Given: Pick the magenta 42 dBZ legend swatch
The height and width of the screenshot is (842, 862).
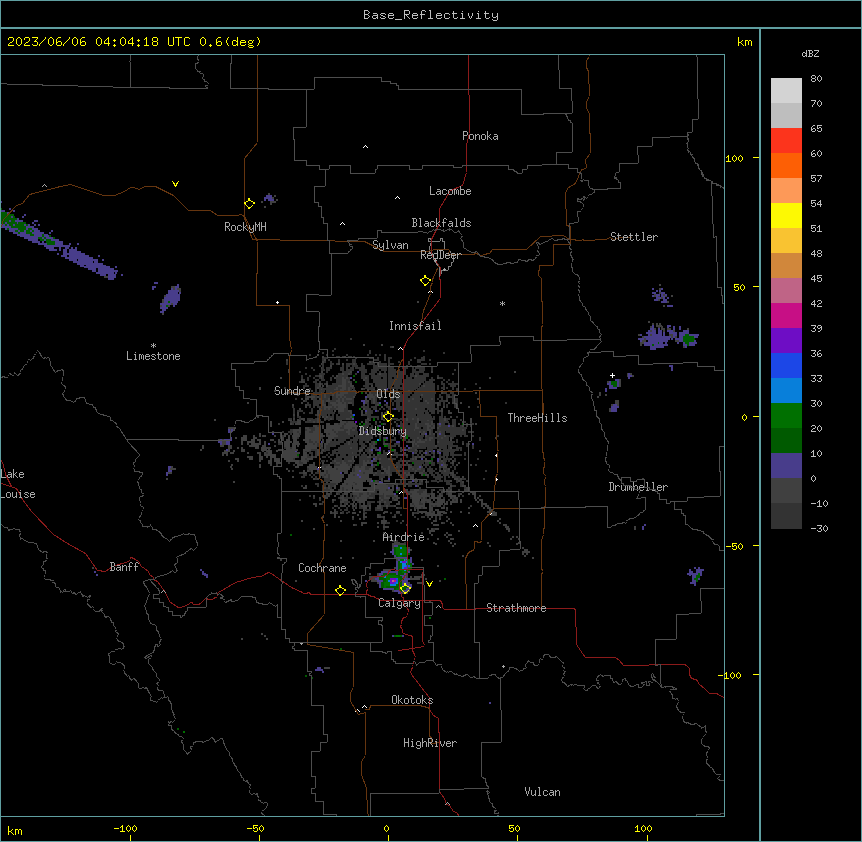Looking at the screenshot, I should click(x=786, y=315).
